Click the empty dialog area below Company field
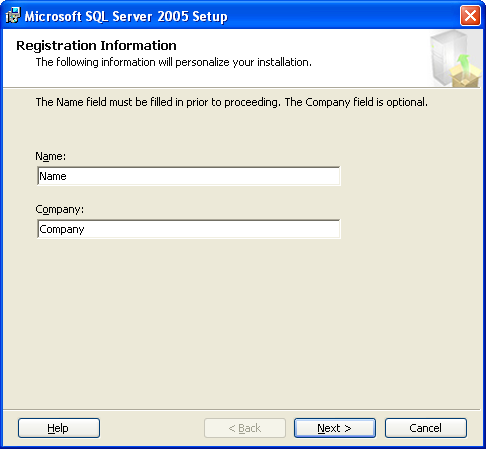The height and width of the screenshot is (449, 486). [243, 320]
